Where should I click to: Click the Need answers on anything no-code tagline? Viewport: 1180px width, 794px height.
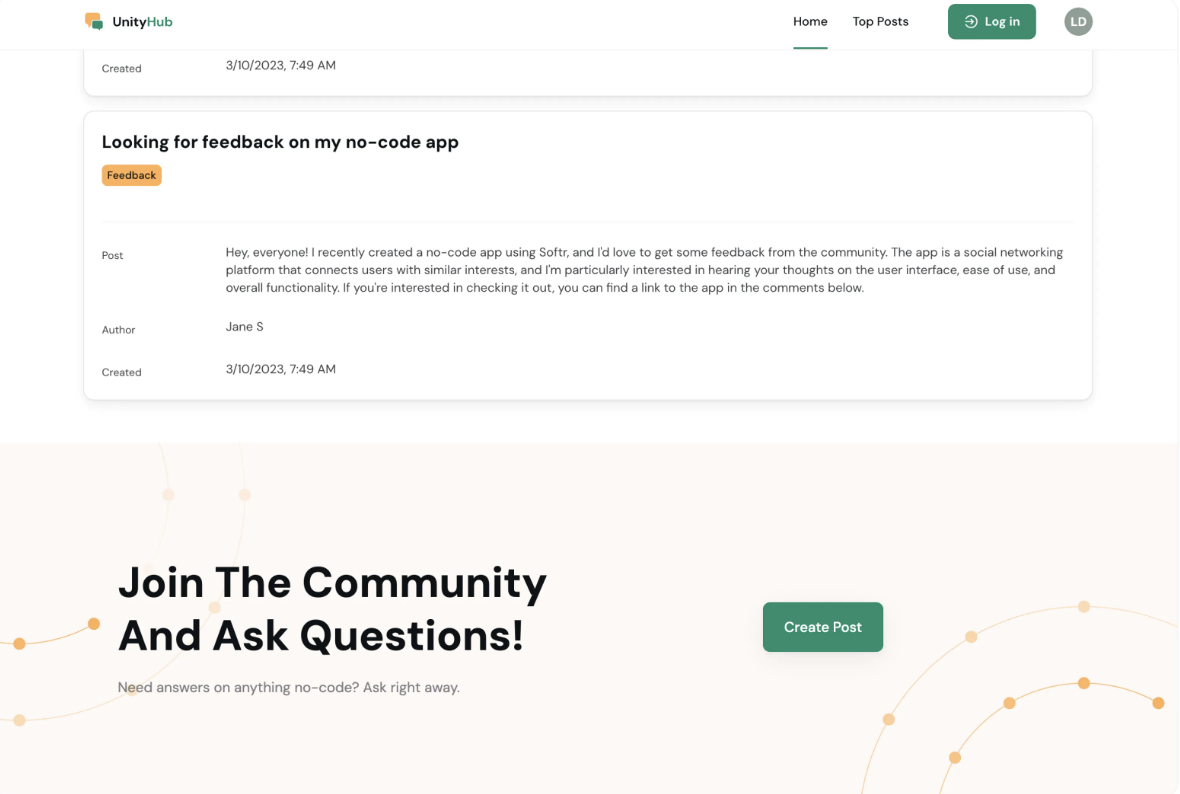288,687
